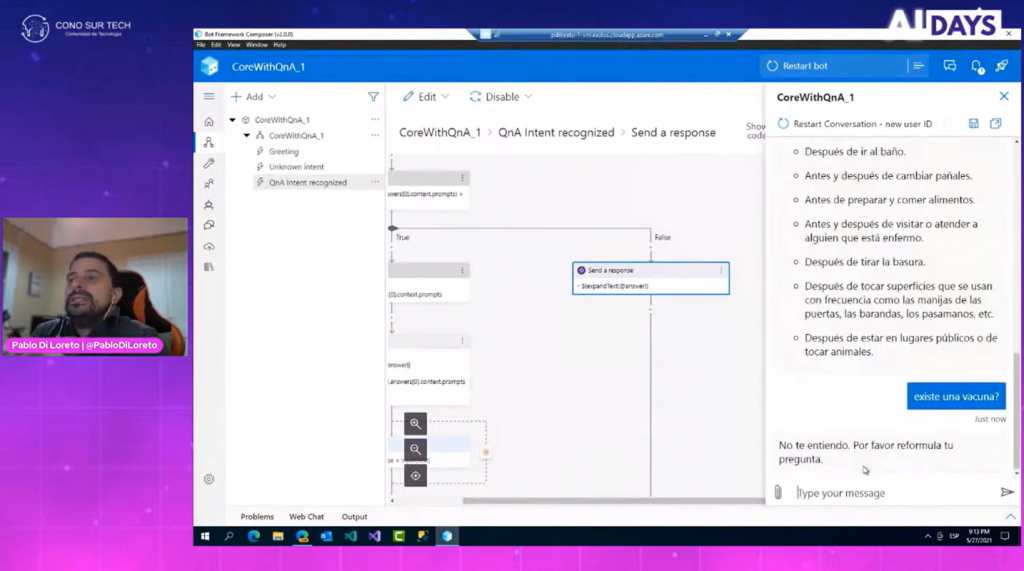Open the notifications bell icon

pyautogui.click(x=976, y=66)
